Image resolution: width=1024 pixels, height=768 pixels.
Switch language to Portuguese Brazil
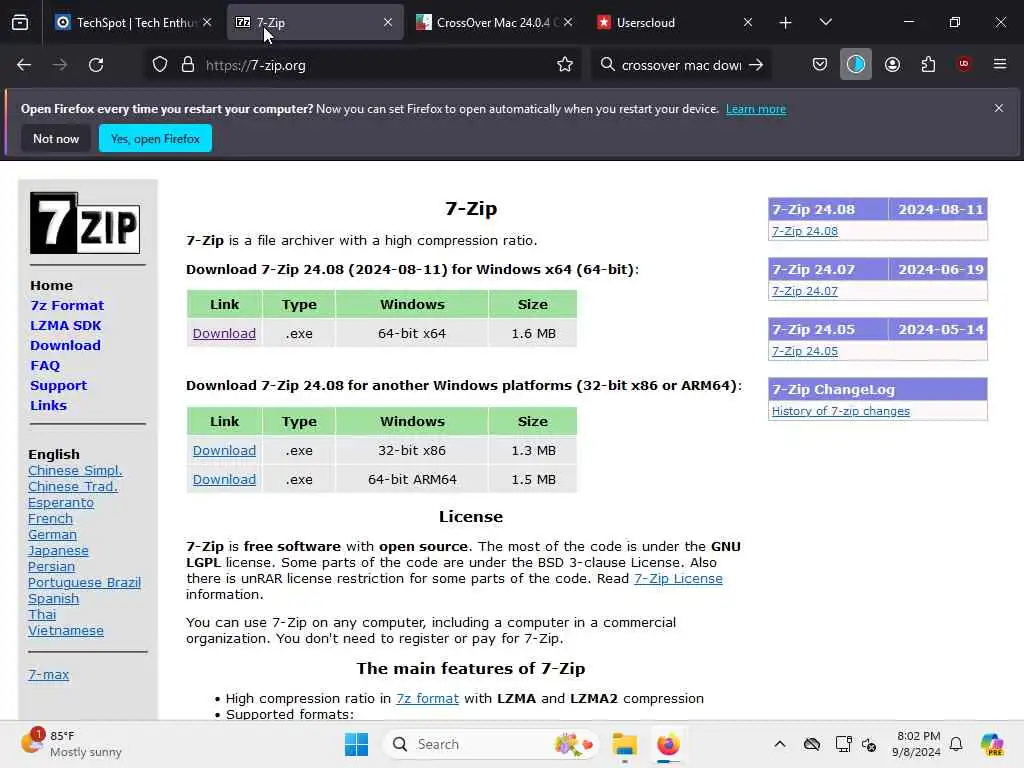click(84, 583)
